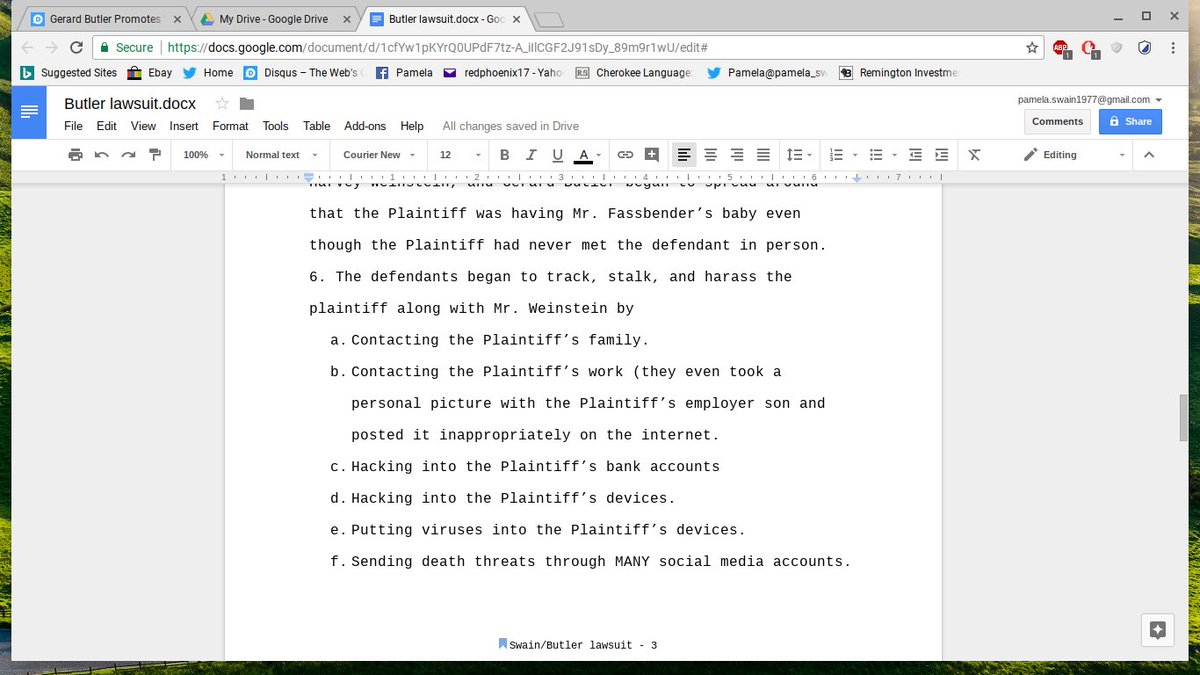Open the Table menu

click(x=317, y=126)
